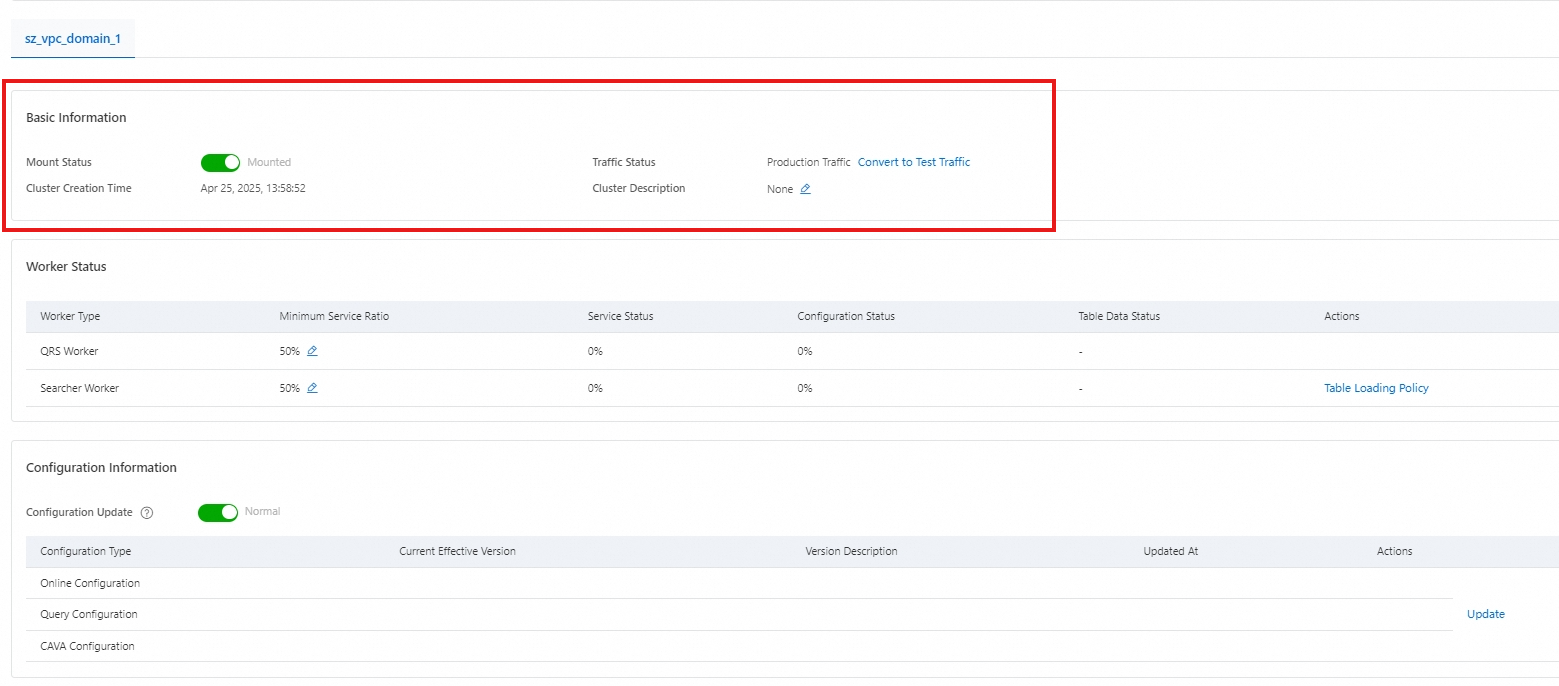Screen dimensions: 1559x686
Task: Click the Configuration Type column header
Action: [x=85, y=551]
